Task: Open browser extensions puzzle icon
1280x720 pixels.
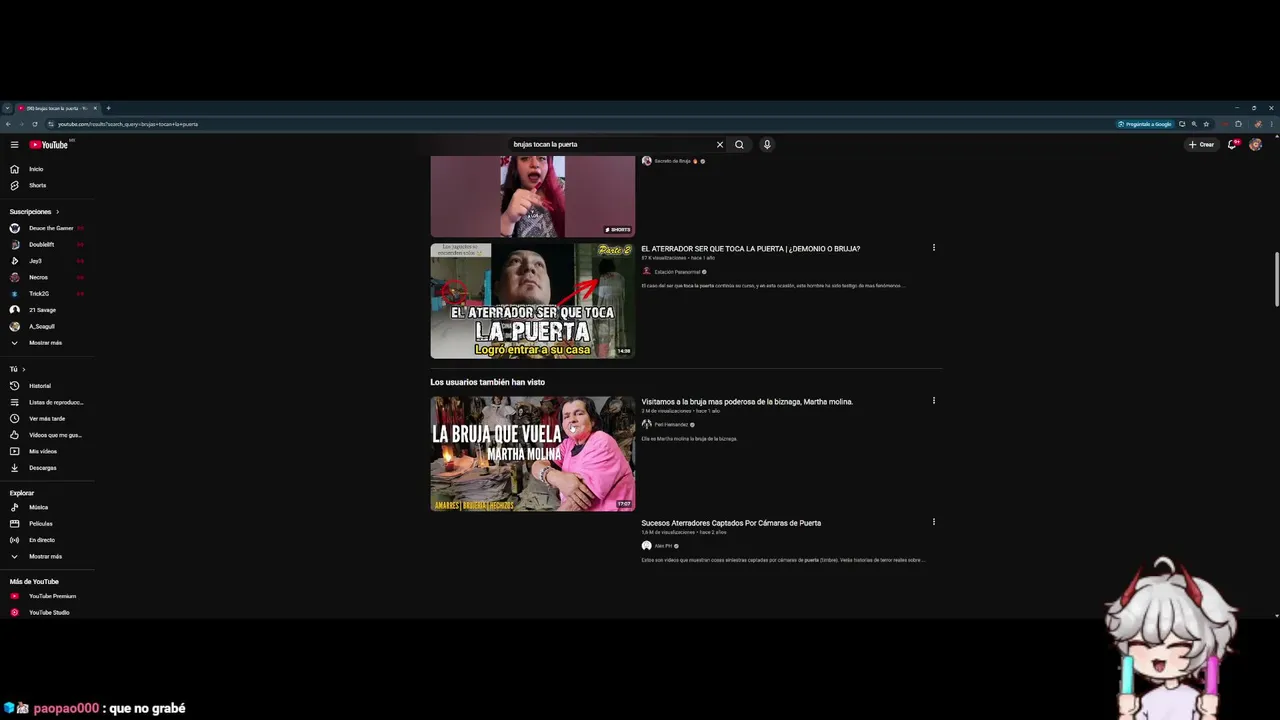Action: tap(1238, 124)
